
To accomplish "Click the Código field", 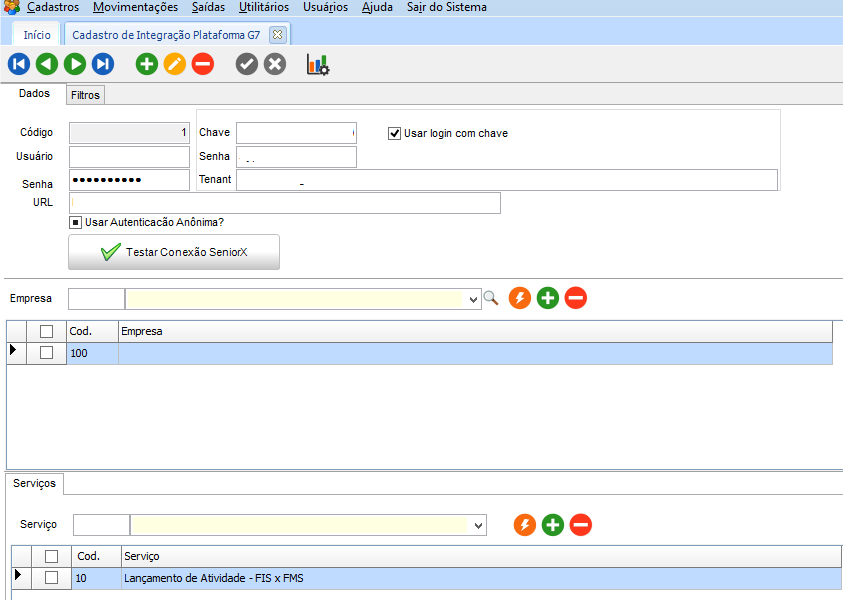I will [129, 132].
